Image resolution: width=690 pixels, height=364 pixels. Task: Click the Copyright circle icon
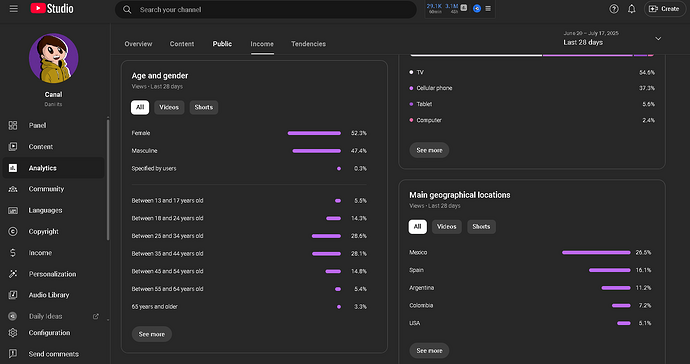tap(13, 232)
